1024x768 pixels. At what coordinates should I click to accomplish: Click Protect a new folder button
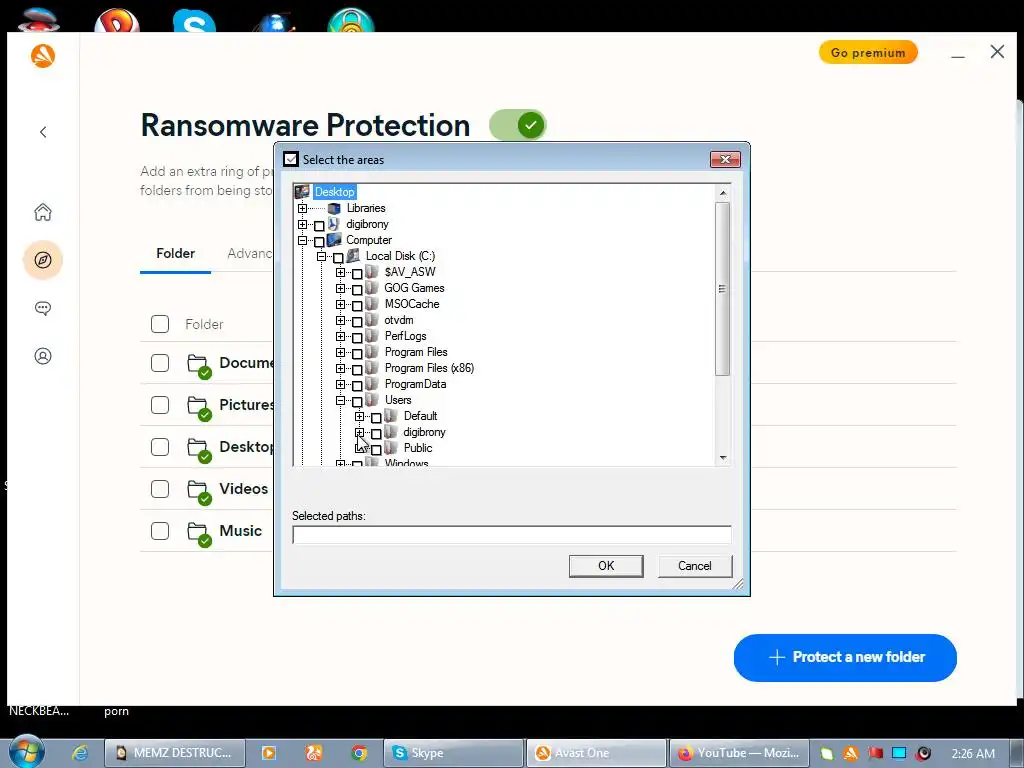pyautogui.click(x=845, y=658)
